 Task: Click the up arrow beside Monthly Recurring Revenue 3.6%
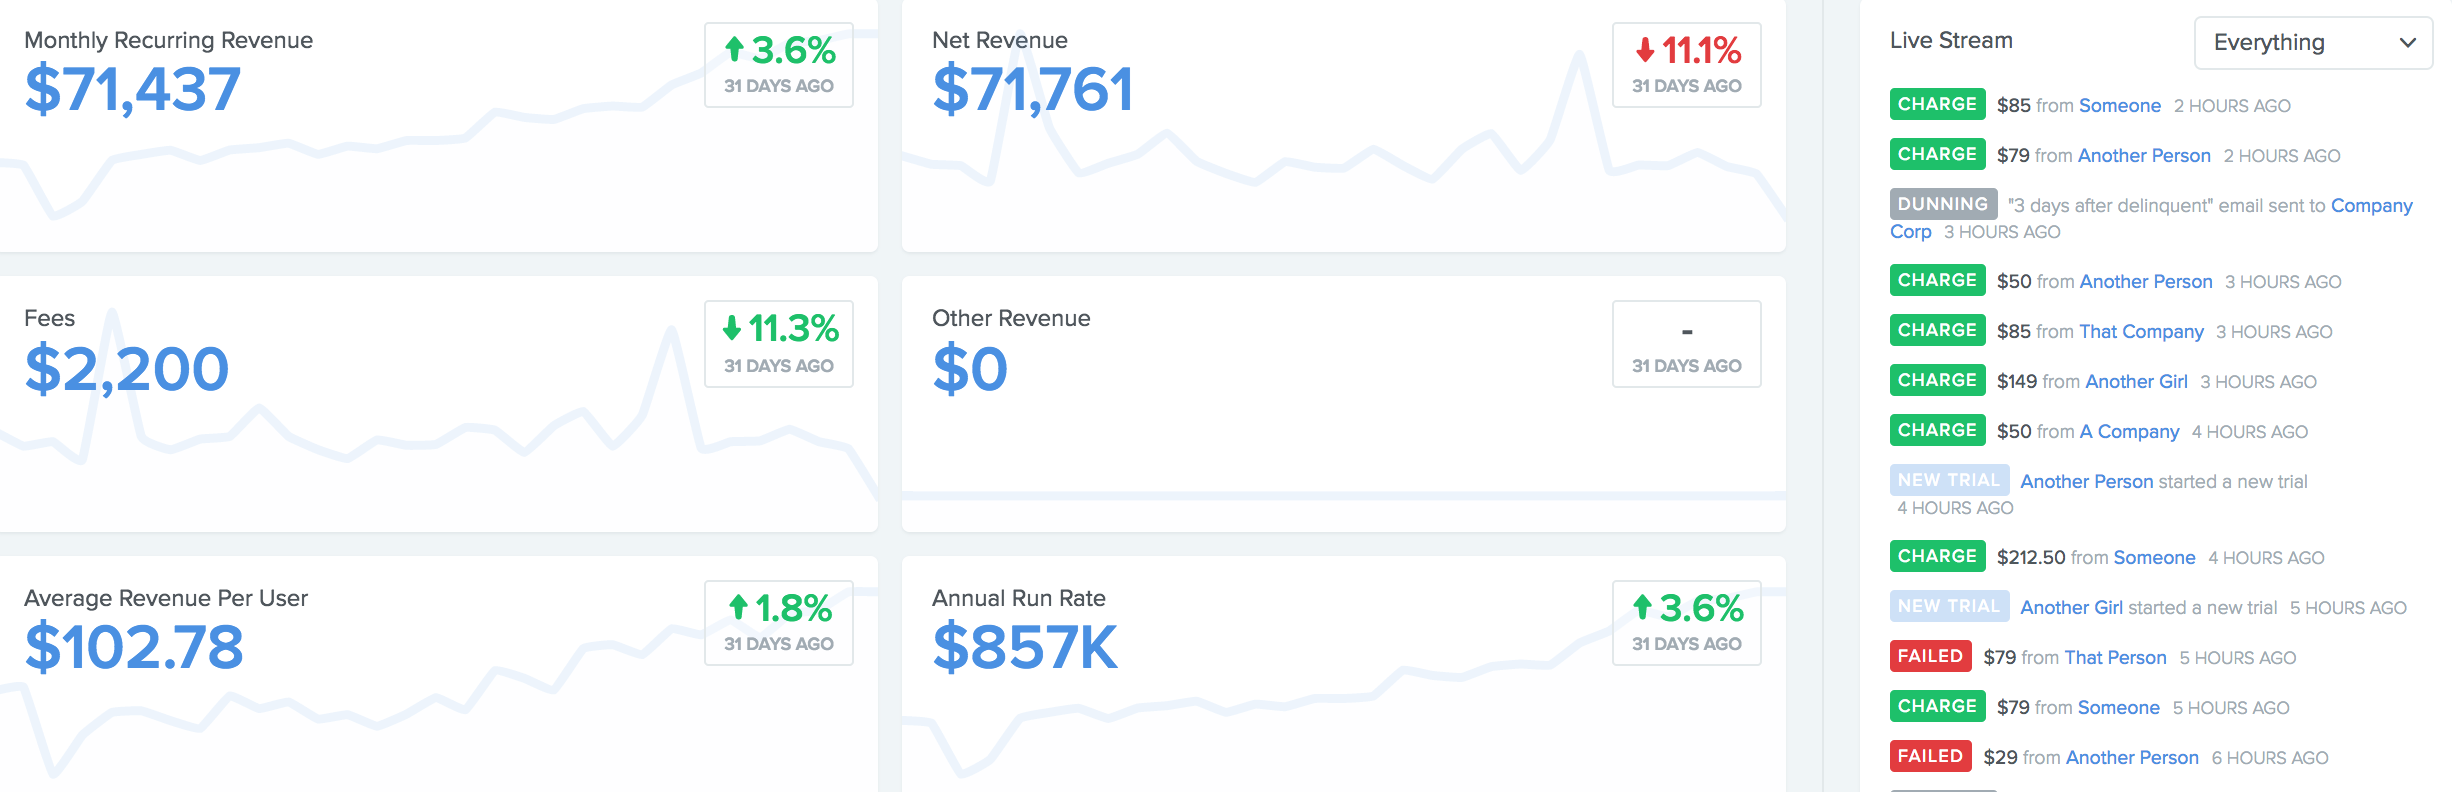(x=735, y=49)
